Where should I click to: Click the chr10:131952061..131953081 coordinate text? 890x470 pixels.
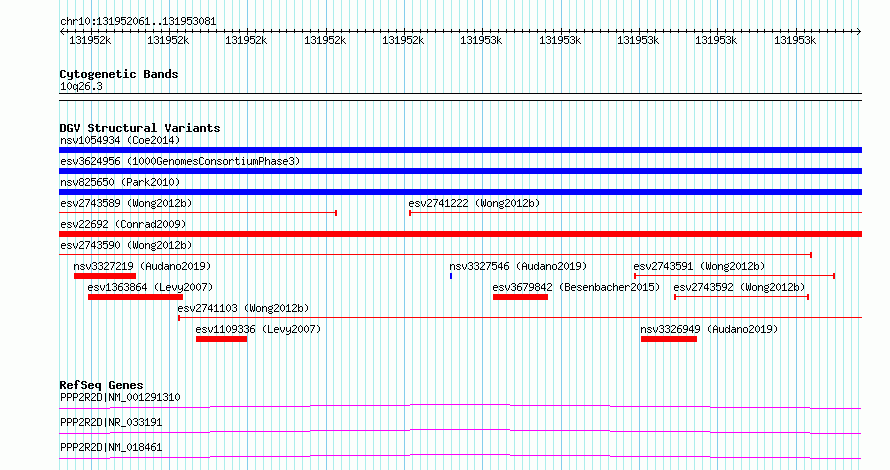coord(138,22)
